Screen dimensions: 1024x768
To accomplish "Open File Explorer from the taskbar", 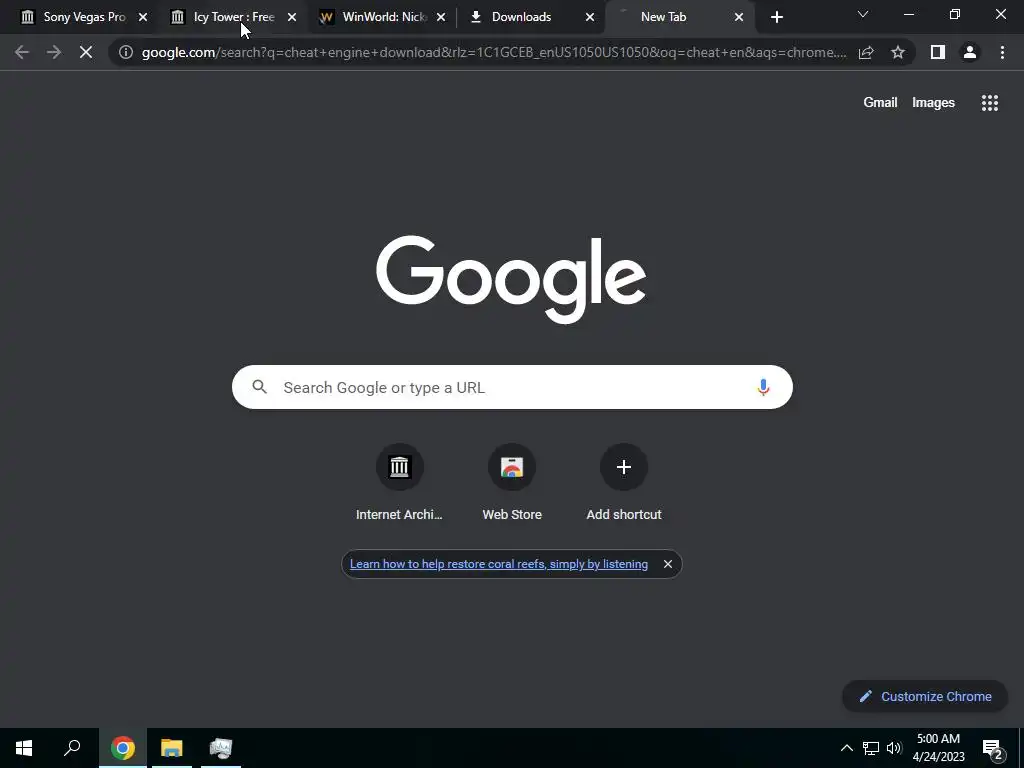I will (x=172, y=748).
